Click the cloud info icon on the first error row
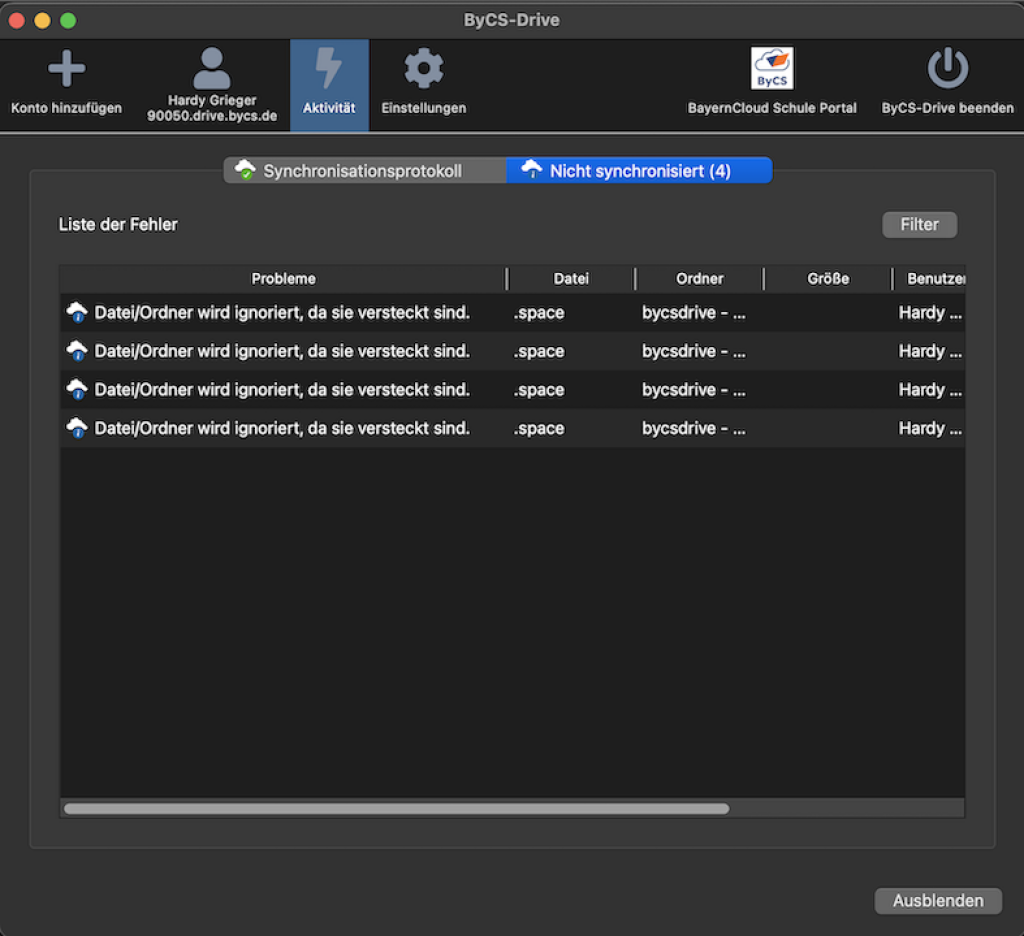This screenshot has height=936, width=1024. pos(77,312)
